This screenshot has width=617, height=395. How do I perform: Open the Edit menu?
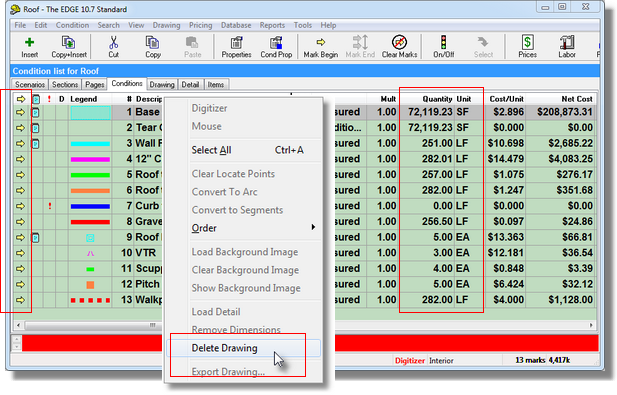tap(41, 25)
